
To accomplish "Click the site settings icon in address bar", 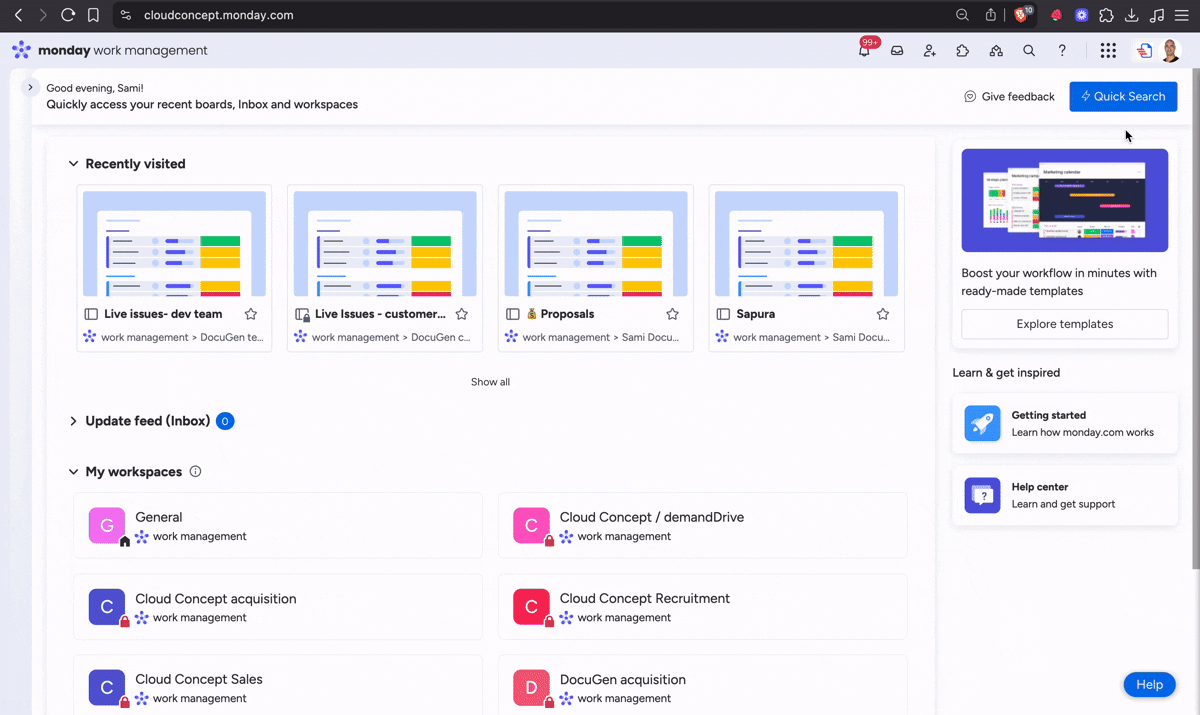I will click(125, 15).
